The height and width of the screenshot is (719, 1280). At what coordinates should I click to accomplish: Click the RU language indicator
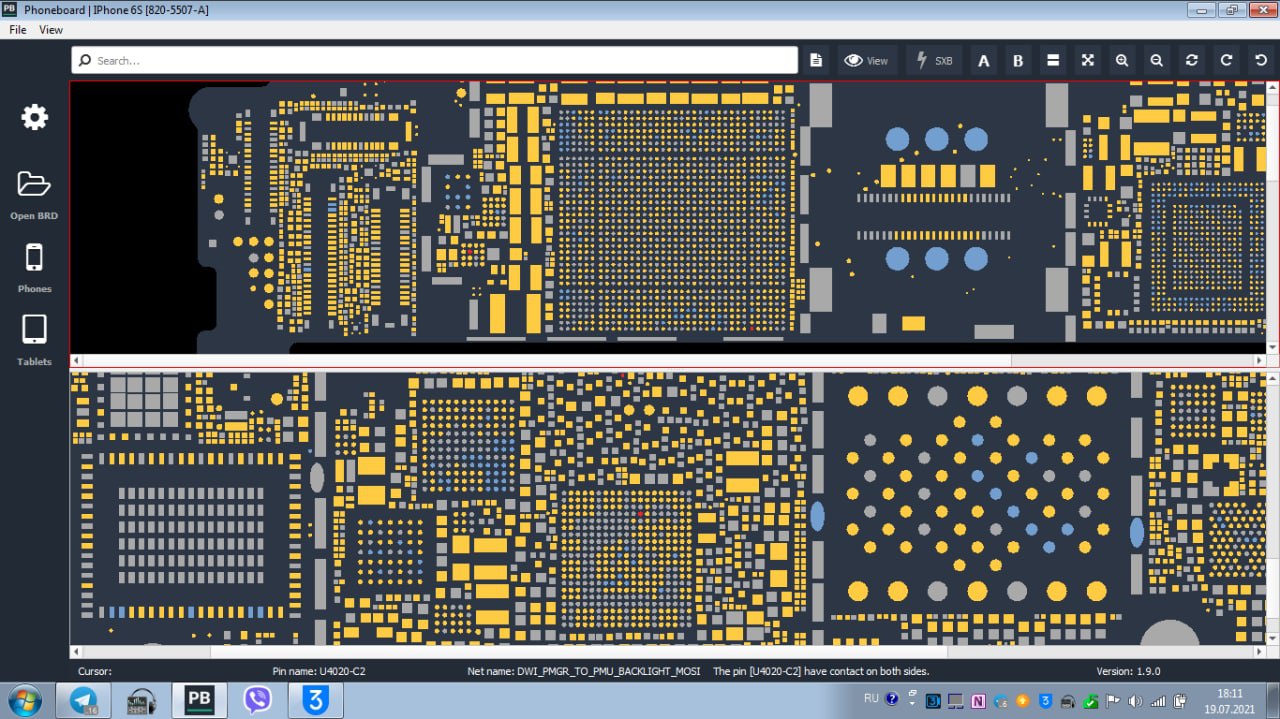click(871, 699)
